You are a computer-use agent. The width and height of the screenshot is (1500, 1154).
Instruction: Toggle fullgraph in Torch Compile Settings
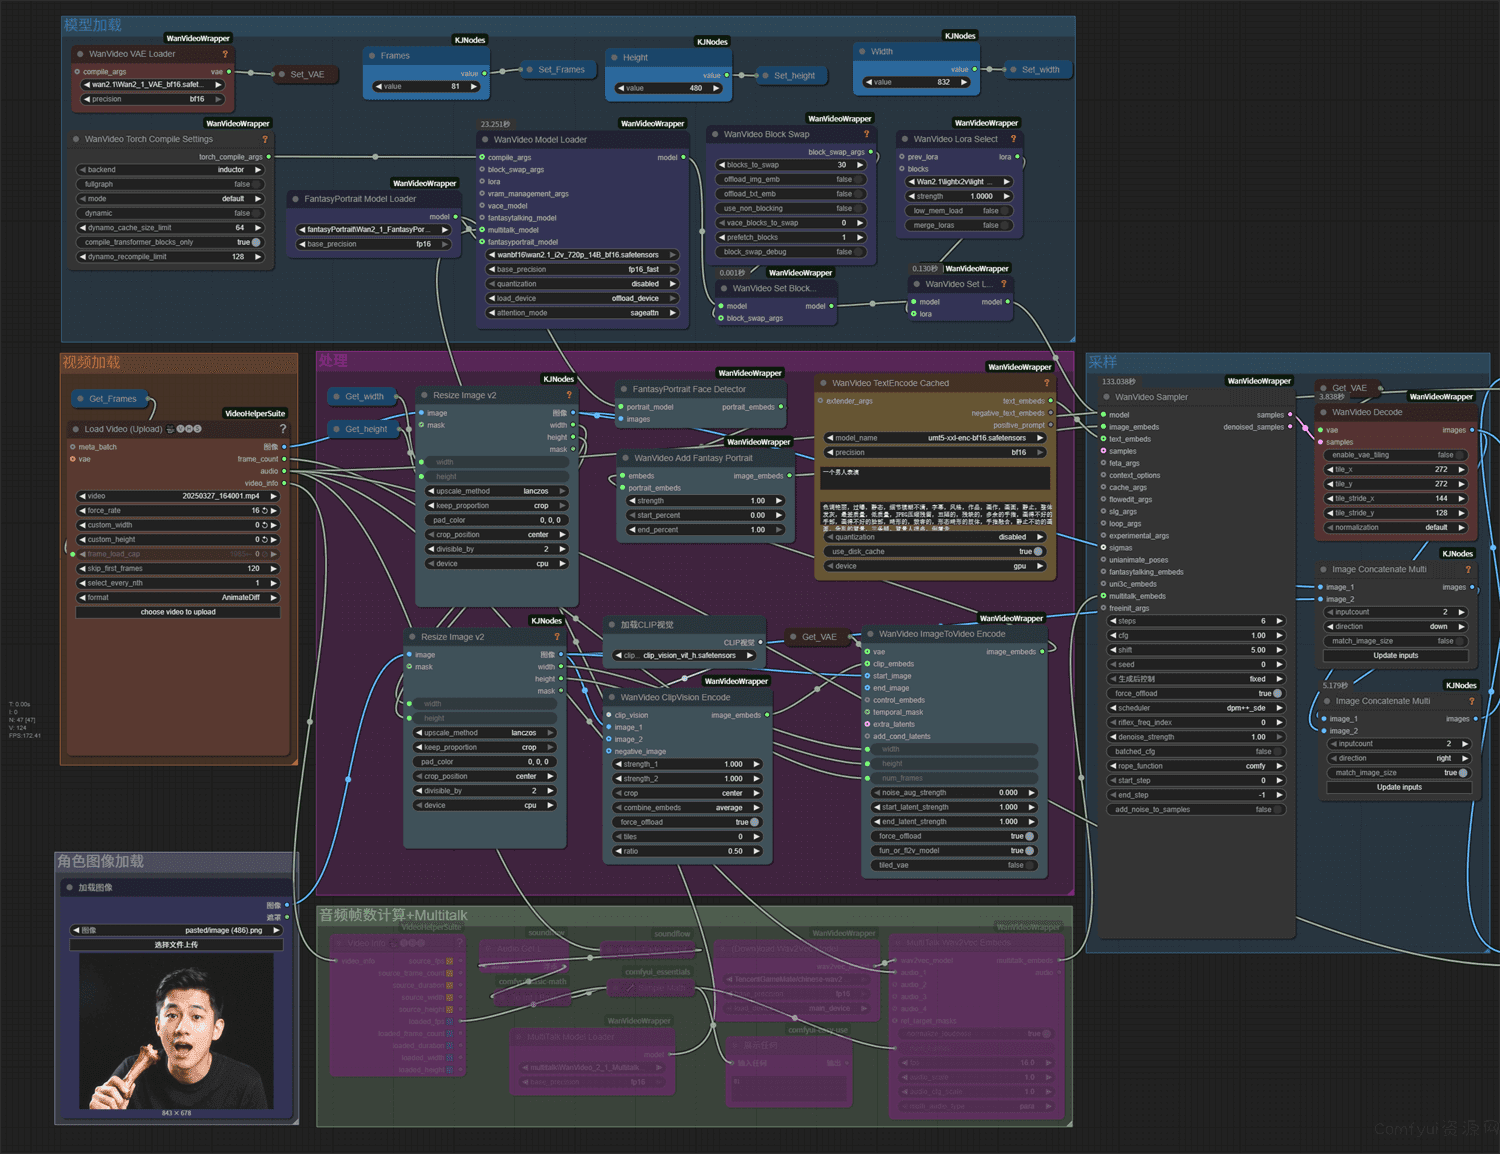[170, 184]
